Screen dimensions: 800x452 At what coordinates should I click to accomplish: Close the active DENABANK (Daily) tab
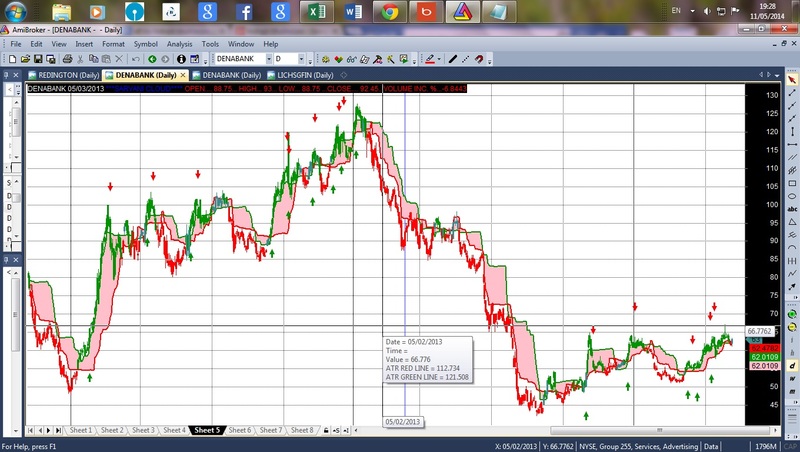pos(183,75)
